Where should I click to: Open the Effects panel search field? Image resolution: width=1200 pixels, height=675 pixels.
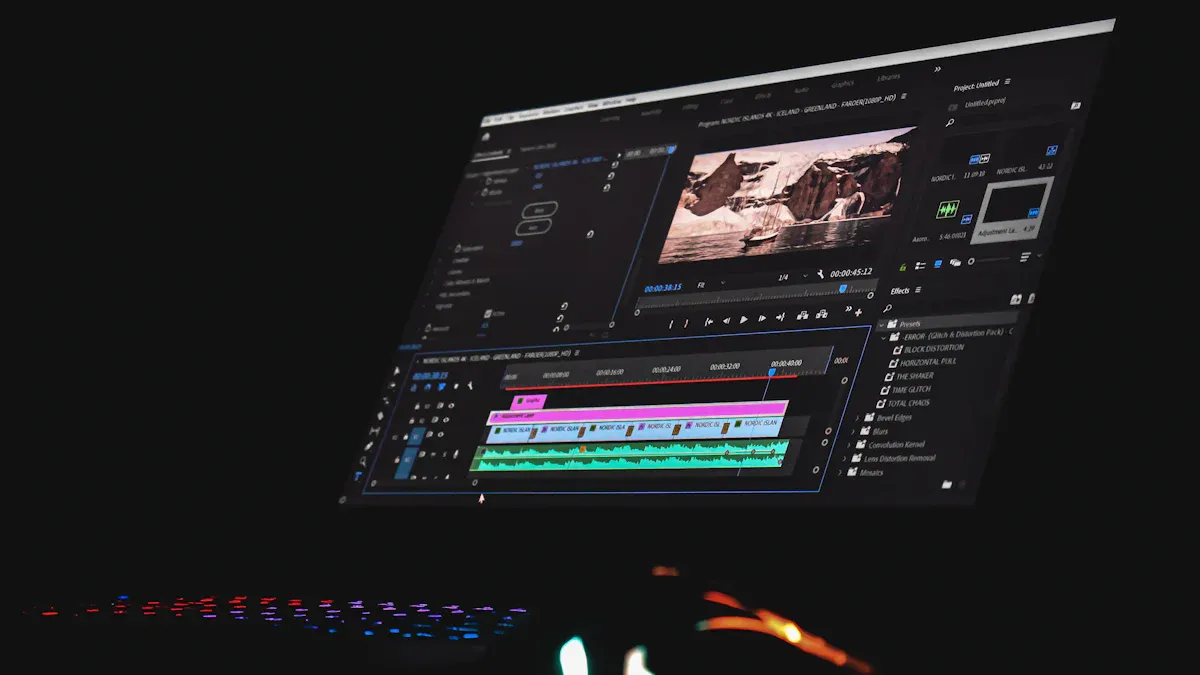(887, 308)
